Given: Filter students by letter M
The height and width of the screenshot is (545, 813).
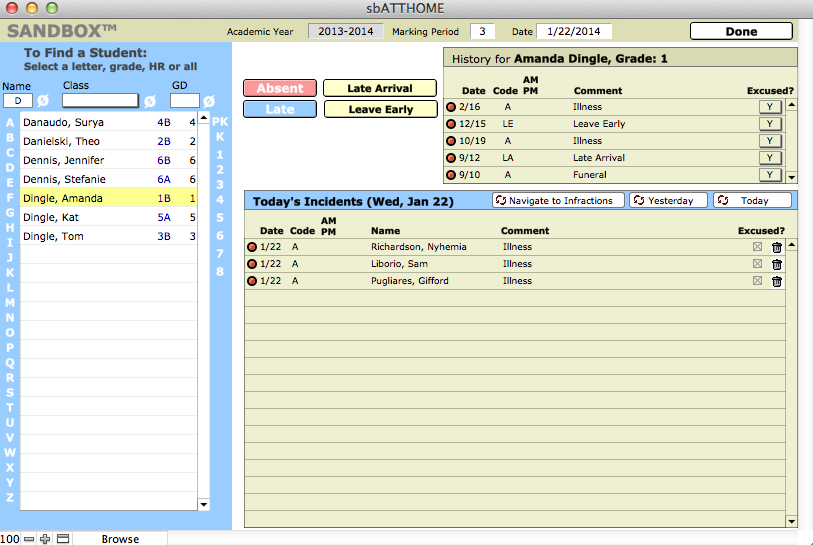Looking at the screenshot, I should (x=10, y=303).
